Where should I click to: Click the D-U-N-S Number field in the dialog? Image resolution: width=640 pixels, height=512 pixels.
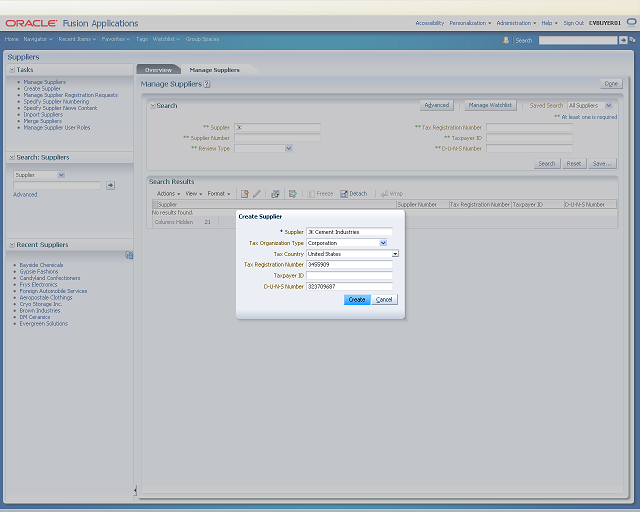pos(349,287)
